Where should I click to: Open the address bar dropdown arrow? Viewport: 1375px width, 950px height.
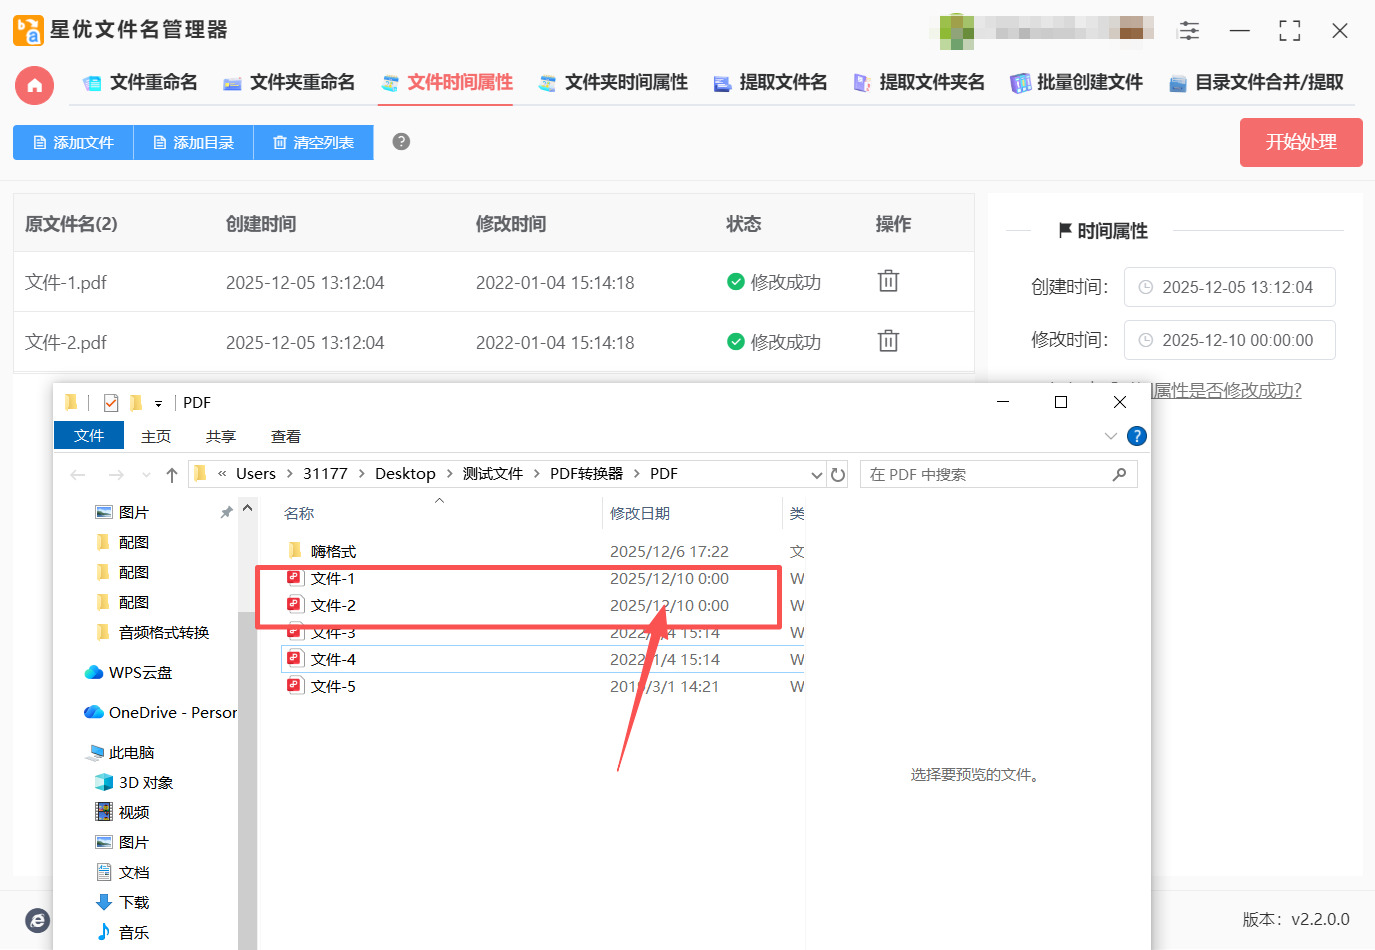point(816,474)
